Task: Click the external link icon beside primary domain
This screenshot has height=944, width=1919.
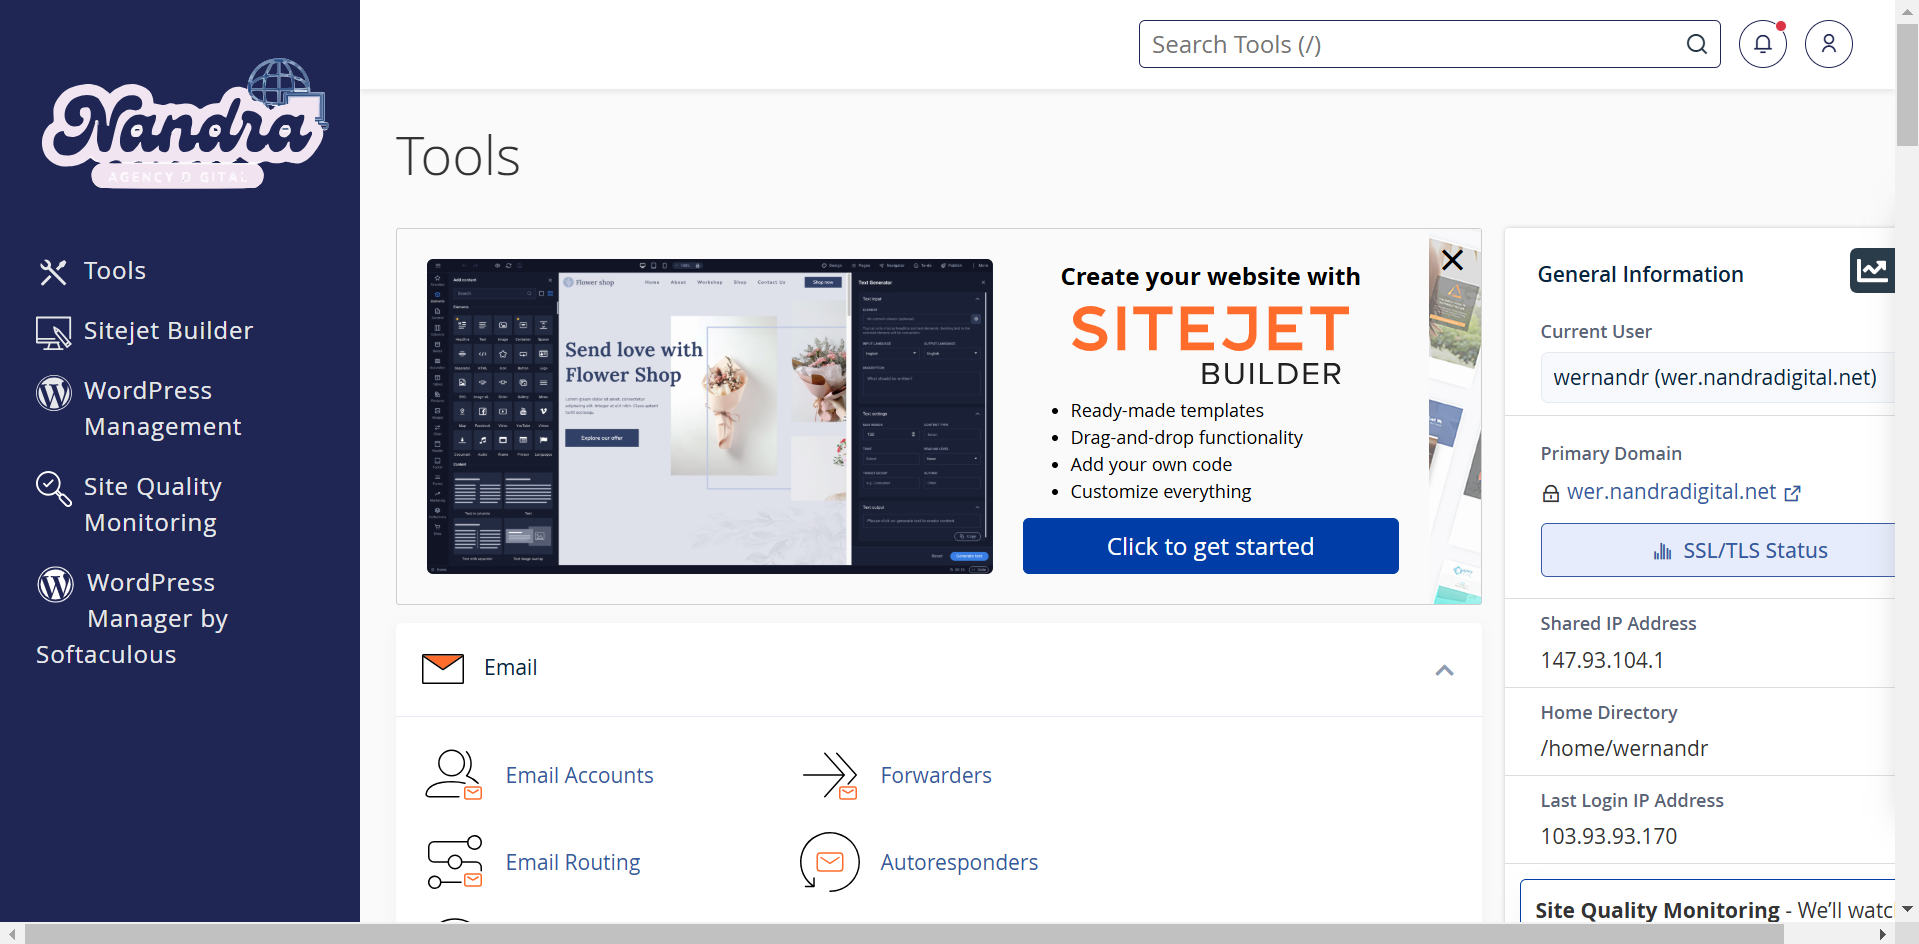Action: coord(1793,493)
